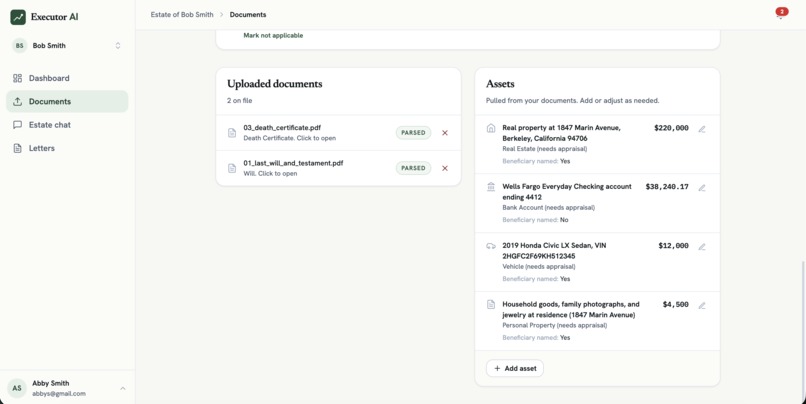Click 'Vehicle (needs appraisal)' text

tap(539, 267)
